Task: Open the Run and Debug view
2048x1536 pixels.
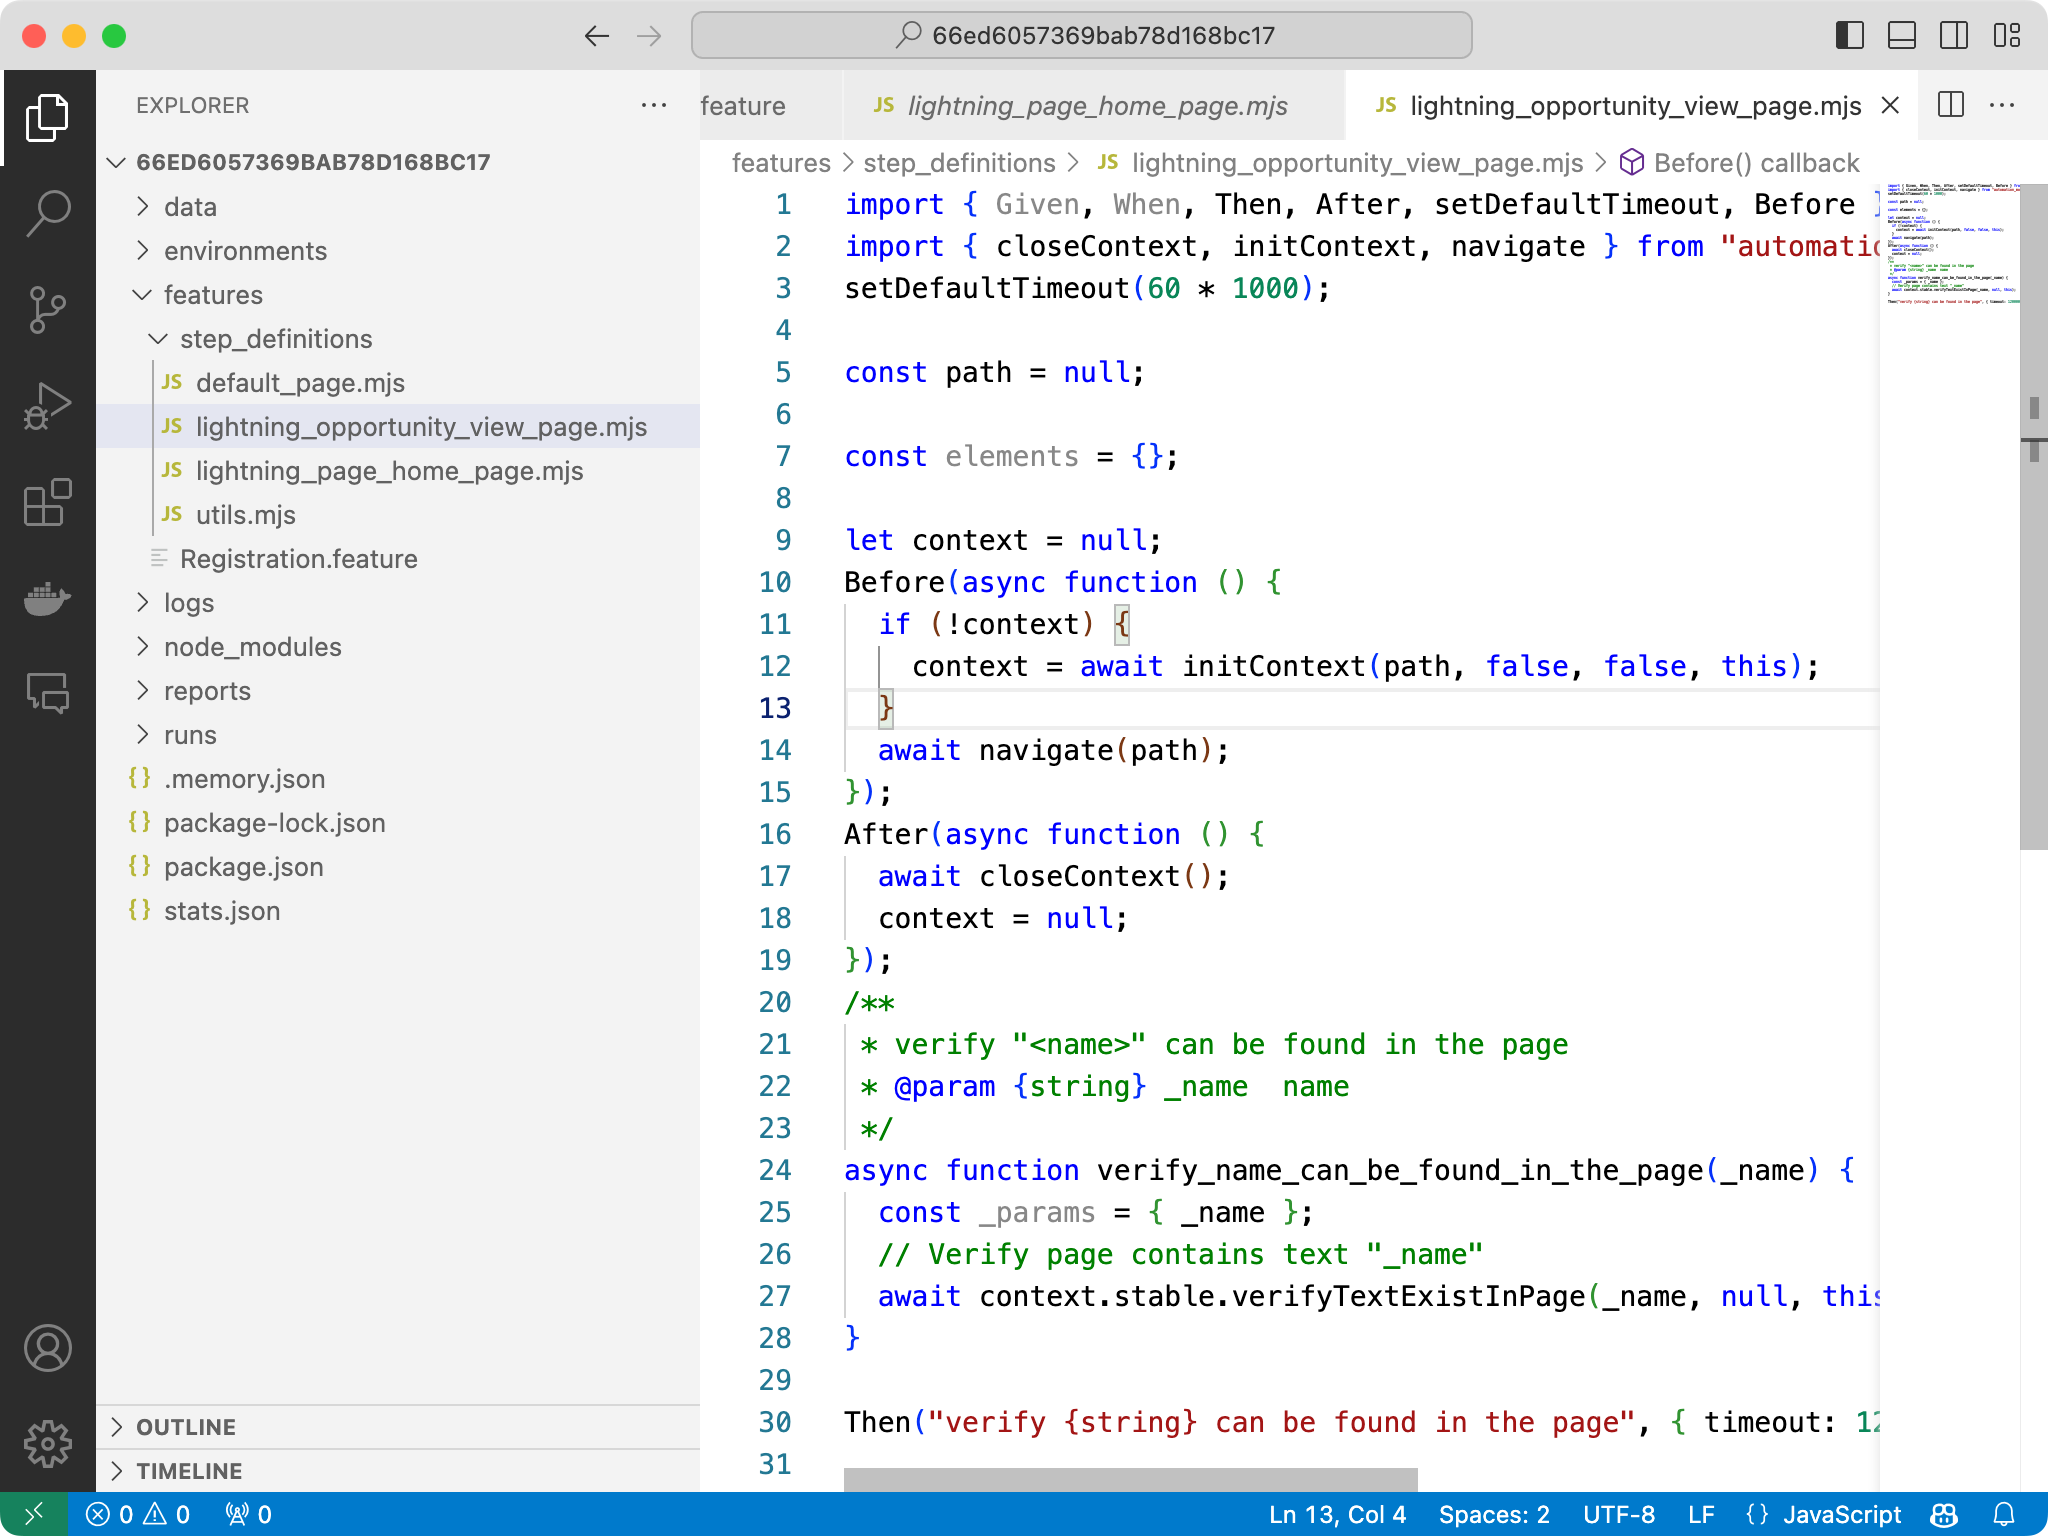Action: 47,406
